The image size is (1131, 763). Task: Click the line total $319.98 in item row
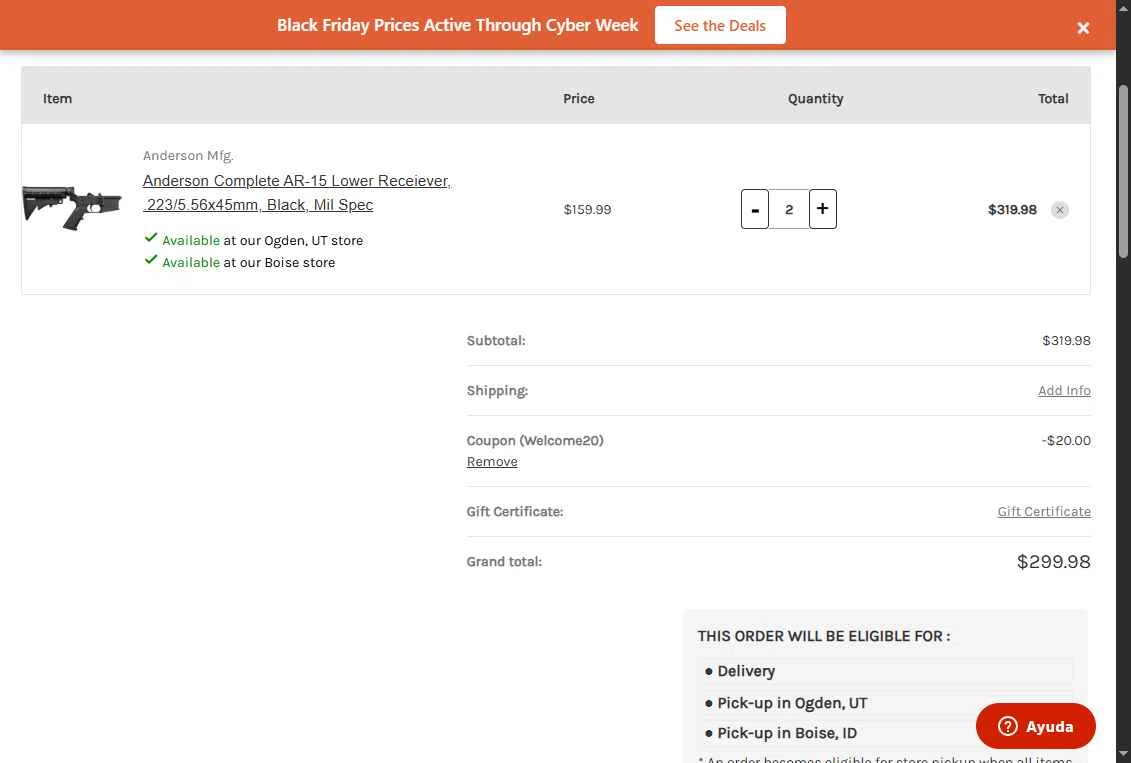pyautogui.click(x=1012, y=210)
